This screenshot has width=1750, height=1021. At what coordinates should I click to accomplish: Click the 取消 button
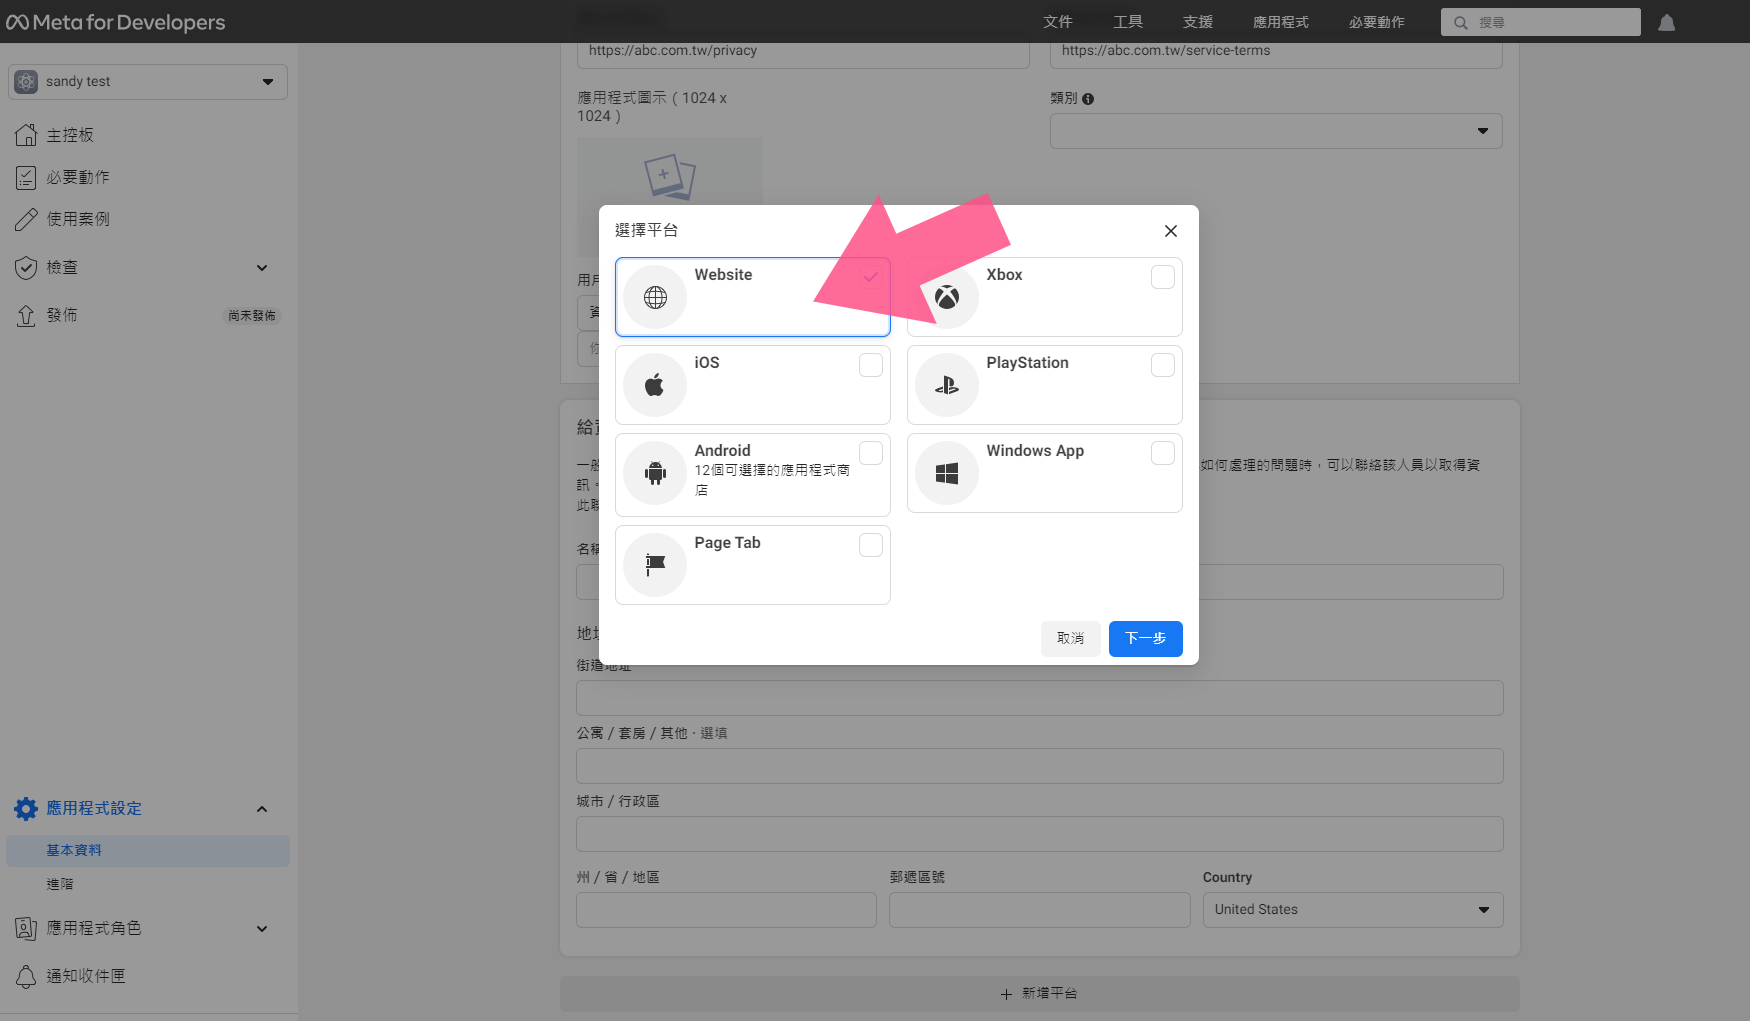pyautogui.click(x=1071, y=639)
